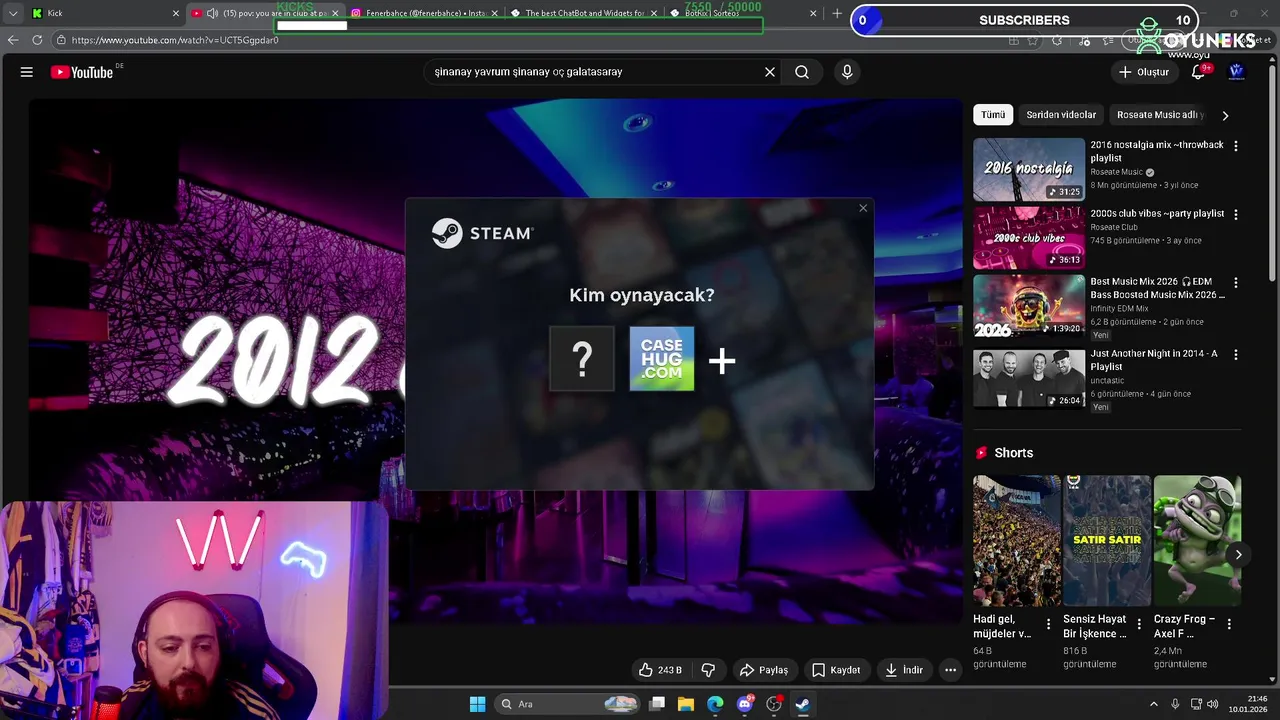
Task: Open the YouTube account avatar menu
Action: point(1236,72)
